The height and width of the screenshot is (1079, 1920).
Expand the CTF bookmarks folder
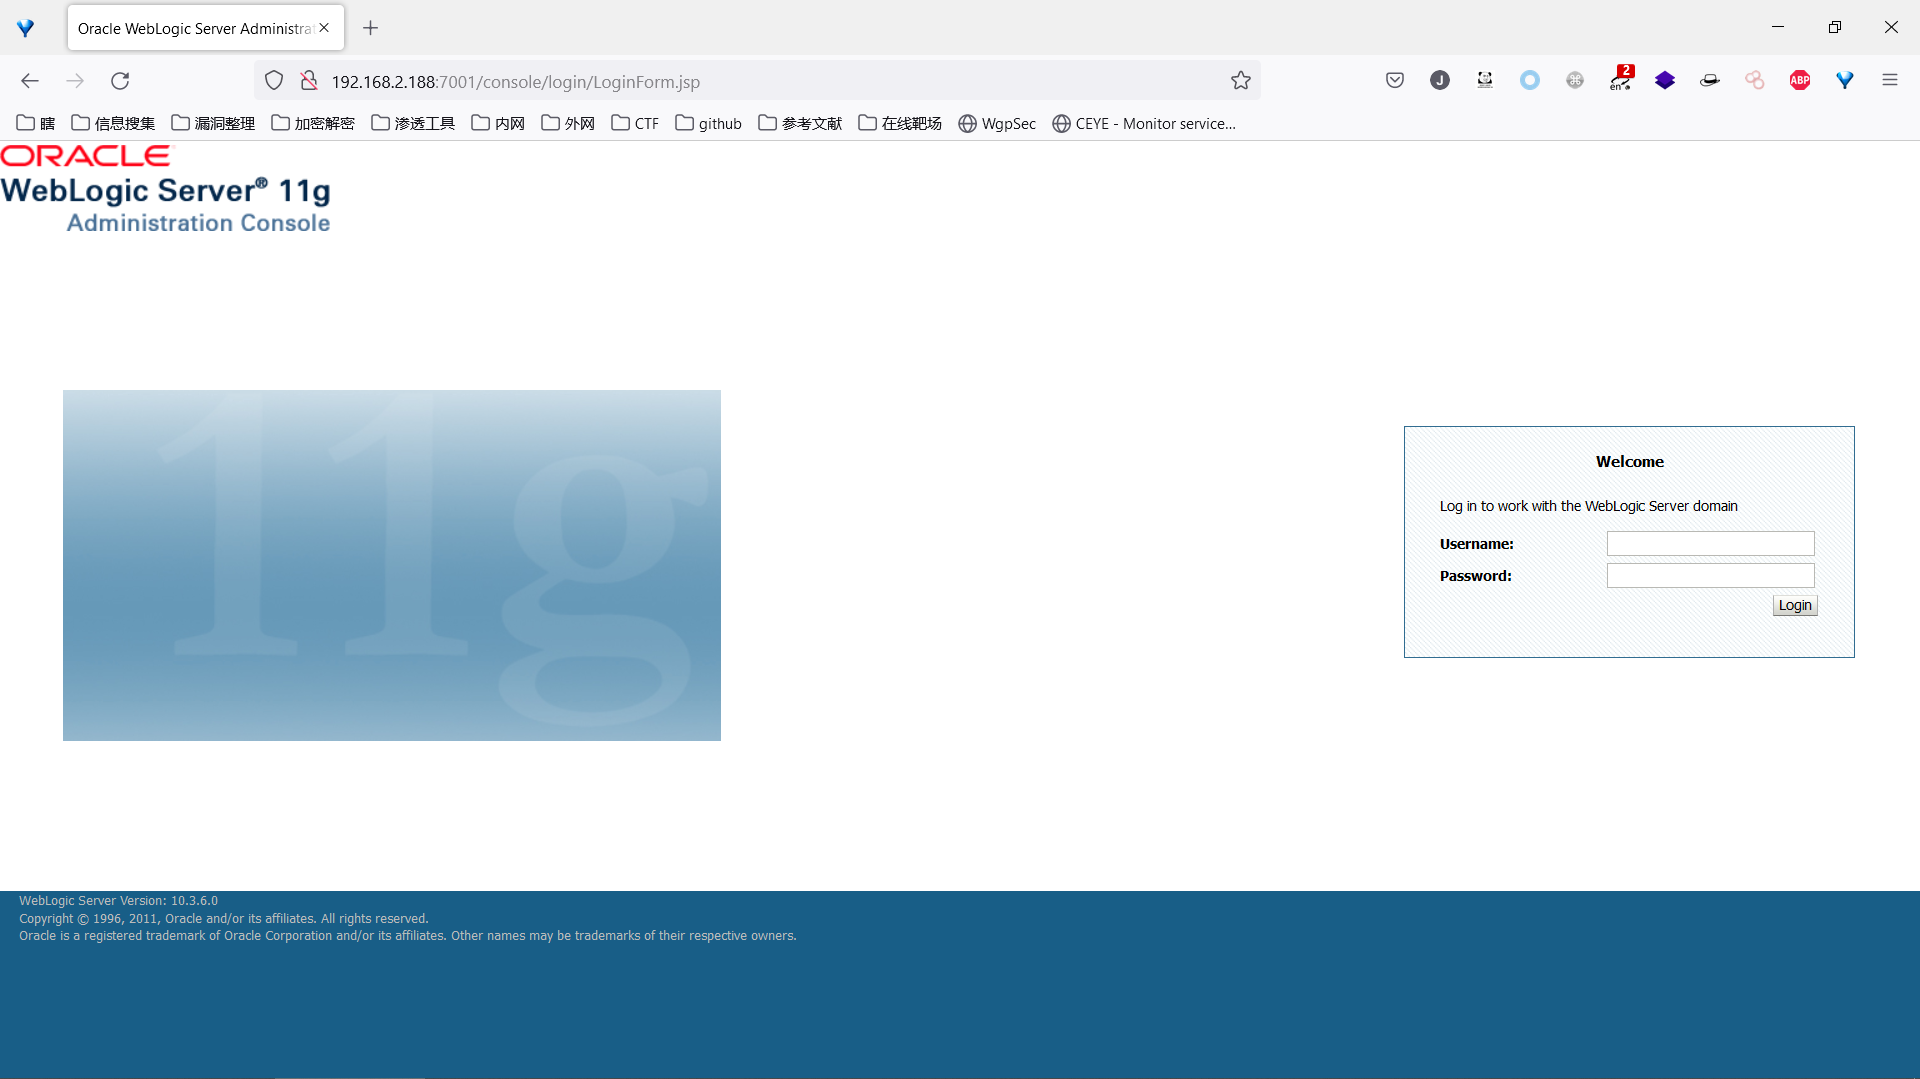pos(635,123)
